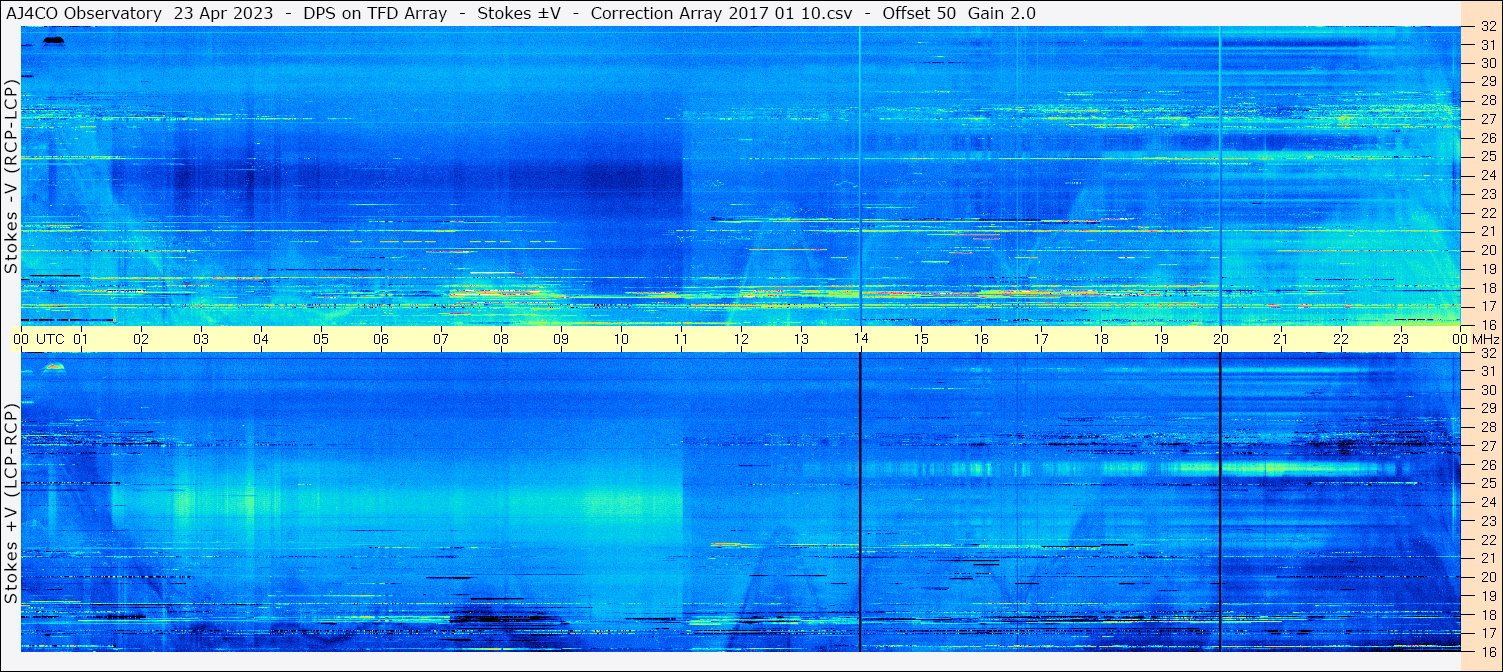Click the 23 UTC hour label
1503x672 pixels.
pyautogui.click(x=1400, y=339)
